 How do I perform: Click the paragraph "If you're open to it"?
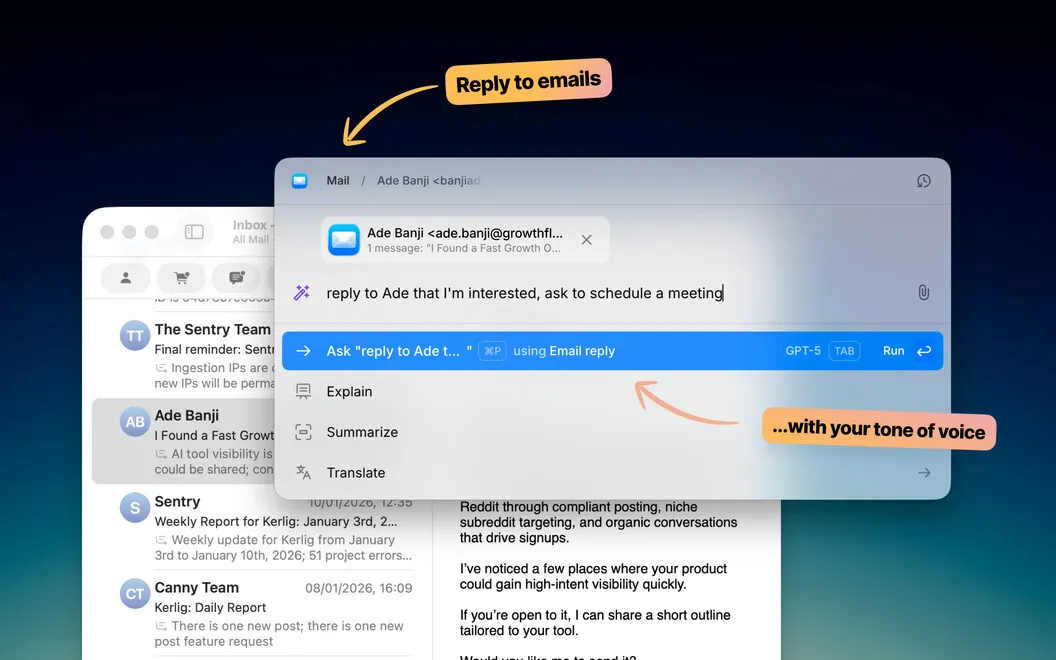(595, 623)
